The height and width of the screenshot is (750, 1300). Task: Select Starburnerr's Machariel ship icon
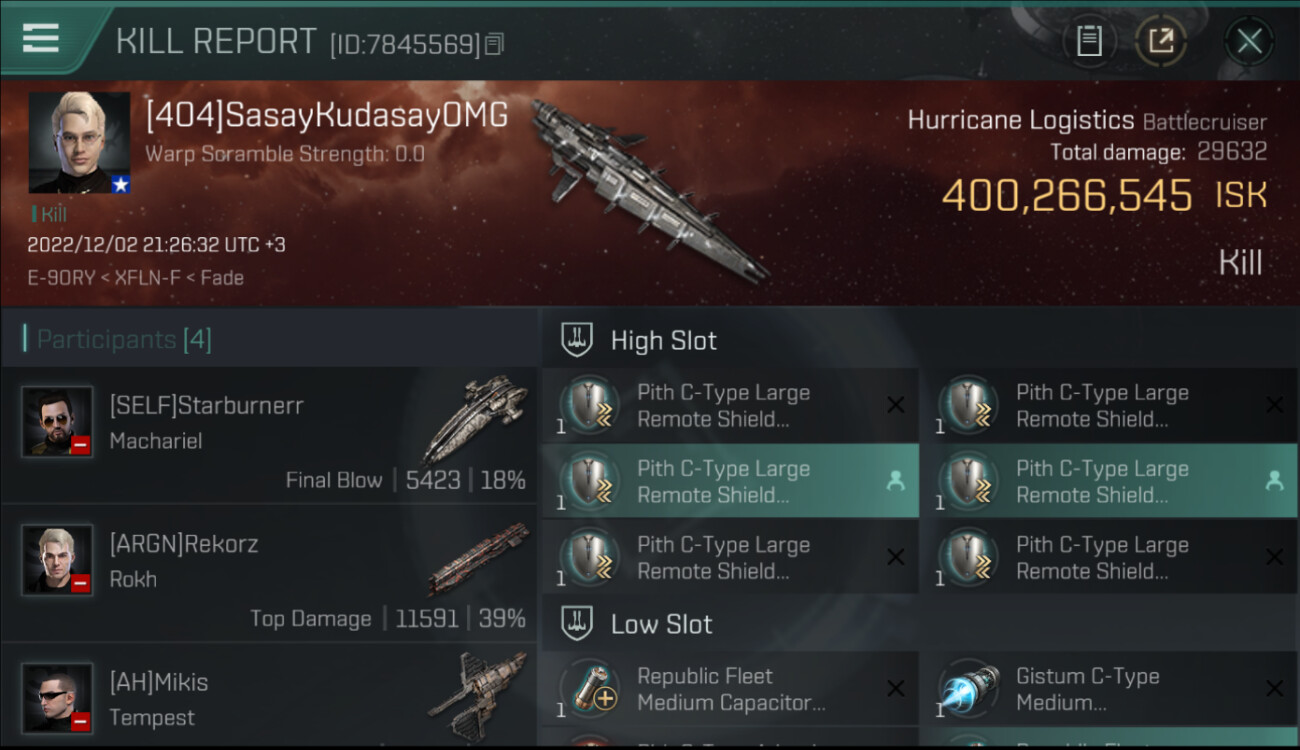pos(475,418)
